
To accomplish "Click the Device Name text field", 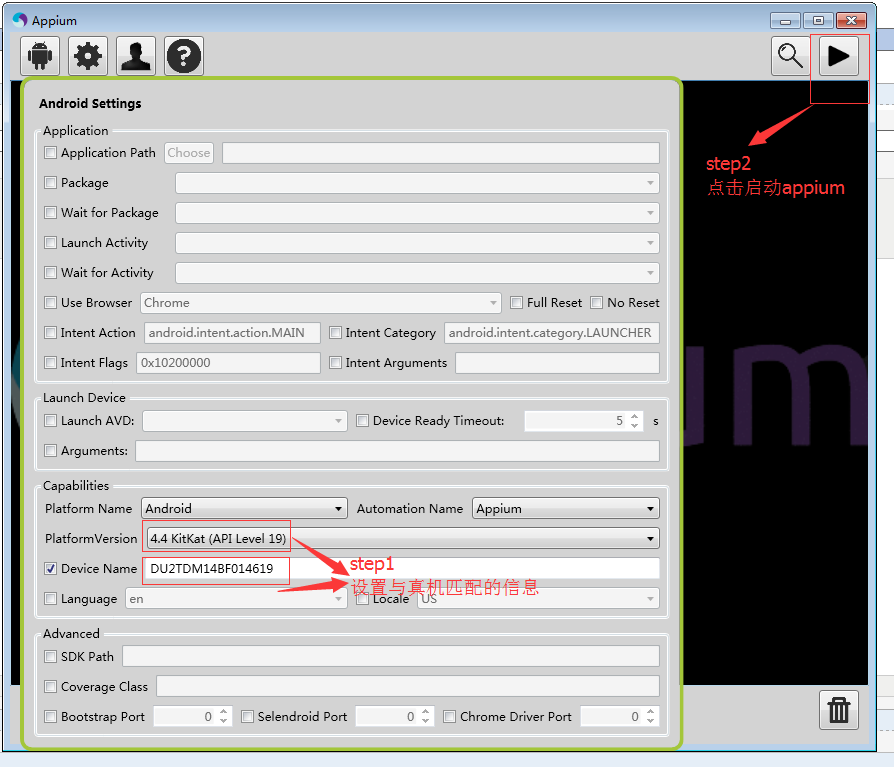I will point(402,569).
